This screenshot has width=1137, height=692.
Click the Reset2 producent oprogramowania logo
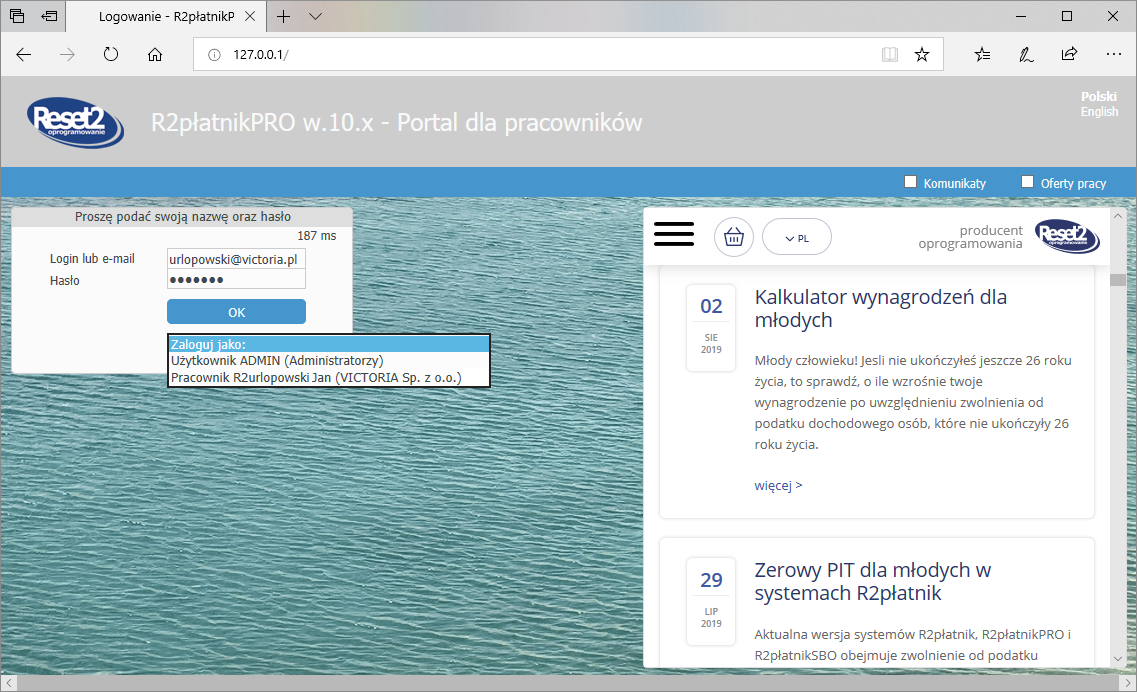[x=1067, y=236]
